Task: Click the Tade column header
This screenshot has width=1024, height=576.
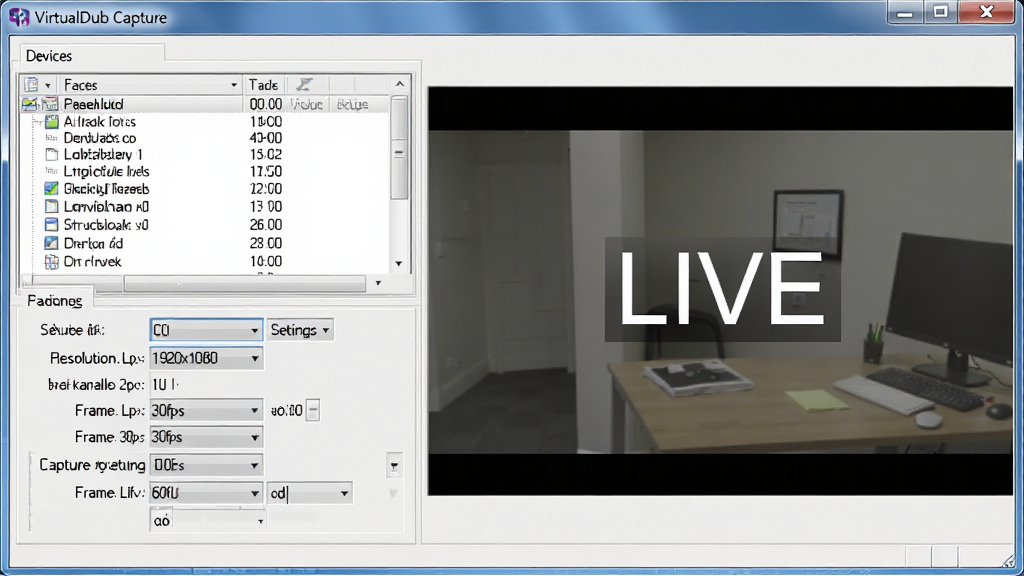Action: click(263, 85)
